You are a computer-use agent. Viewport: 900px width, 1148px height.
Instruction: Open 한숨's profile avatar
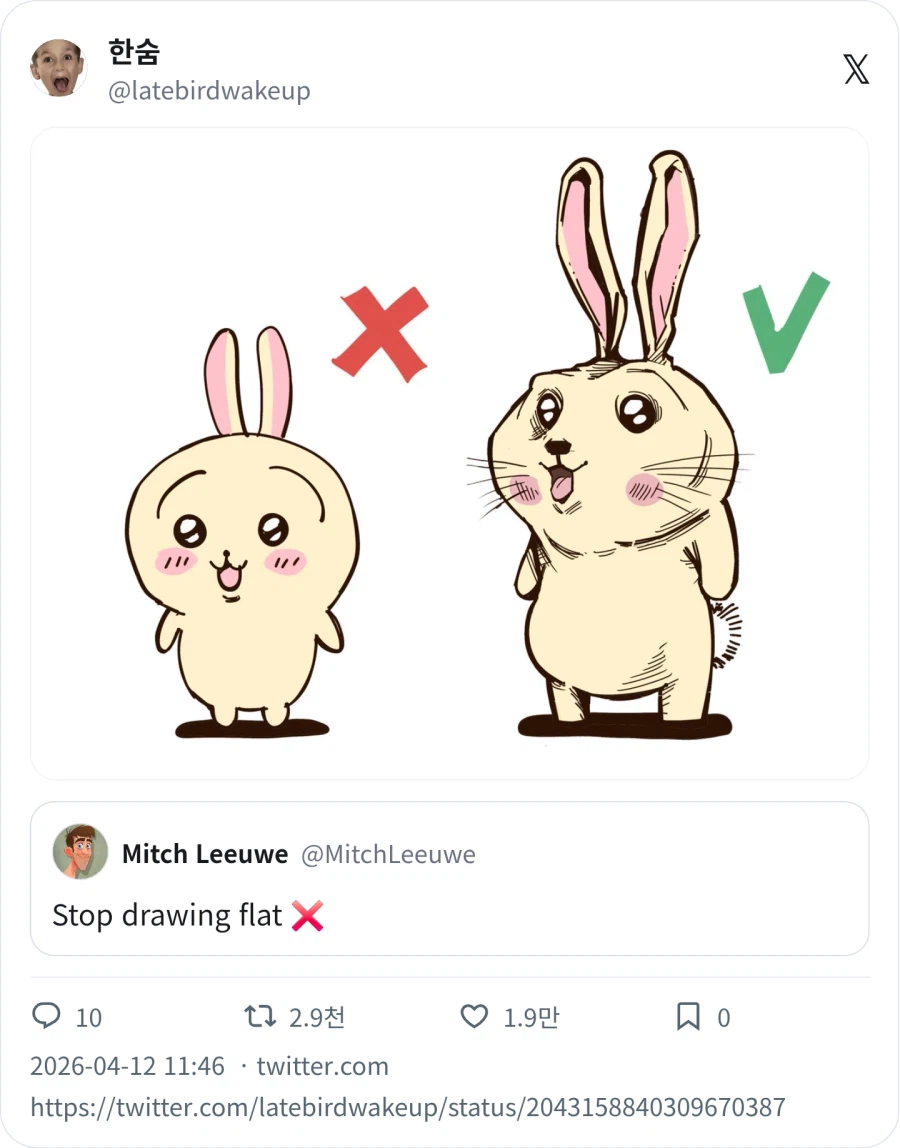coord(58,69)
